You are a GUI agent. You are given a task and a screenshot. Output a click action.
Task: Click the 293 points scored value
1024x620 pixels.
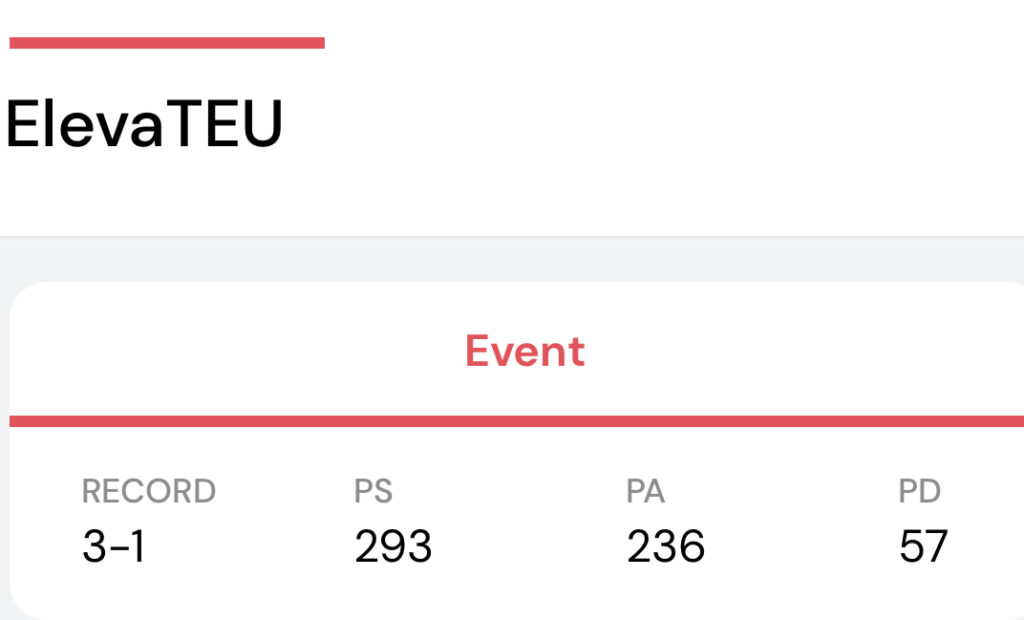click(x=393, y=546)
